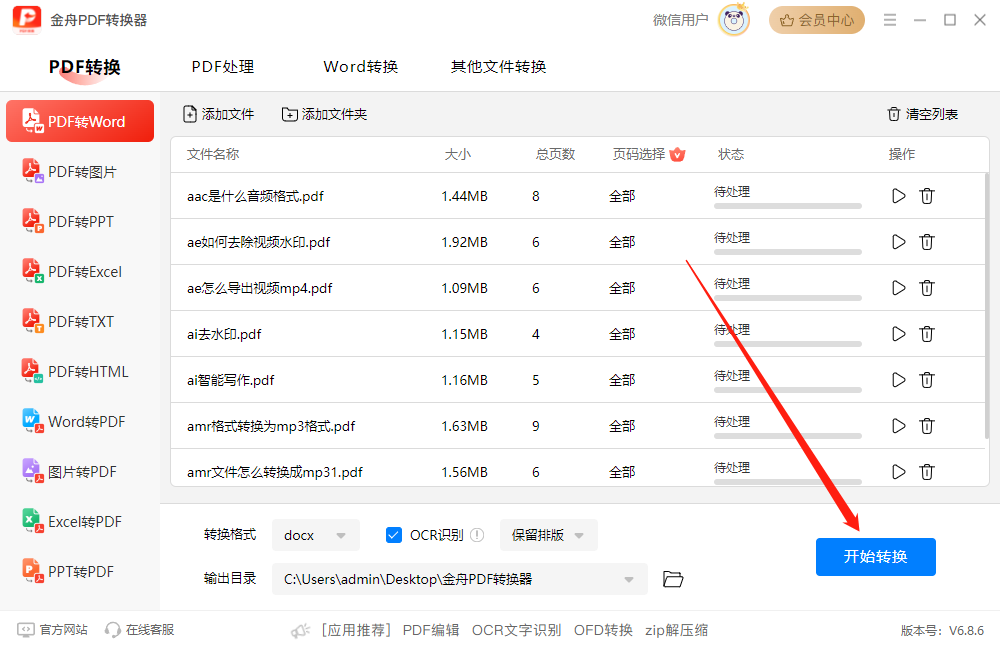The image size is (1000, 650).
Task: Expand the 保留排版 dropdown
Action: point(548,535)
